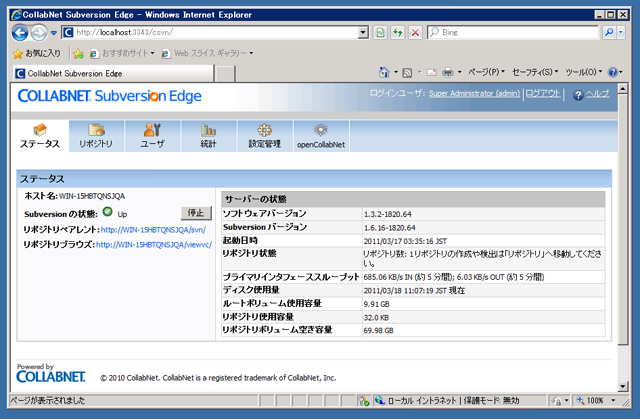This screenshot has width=640, height=419.
Task: Open the 統計 statistics tab
Action: click(x=209, y=136)
